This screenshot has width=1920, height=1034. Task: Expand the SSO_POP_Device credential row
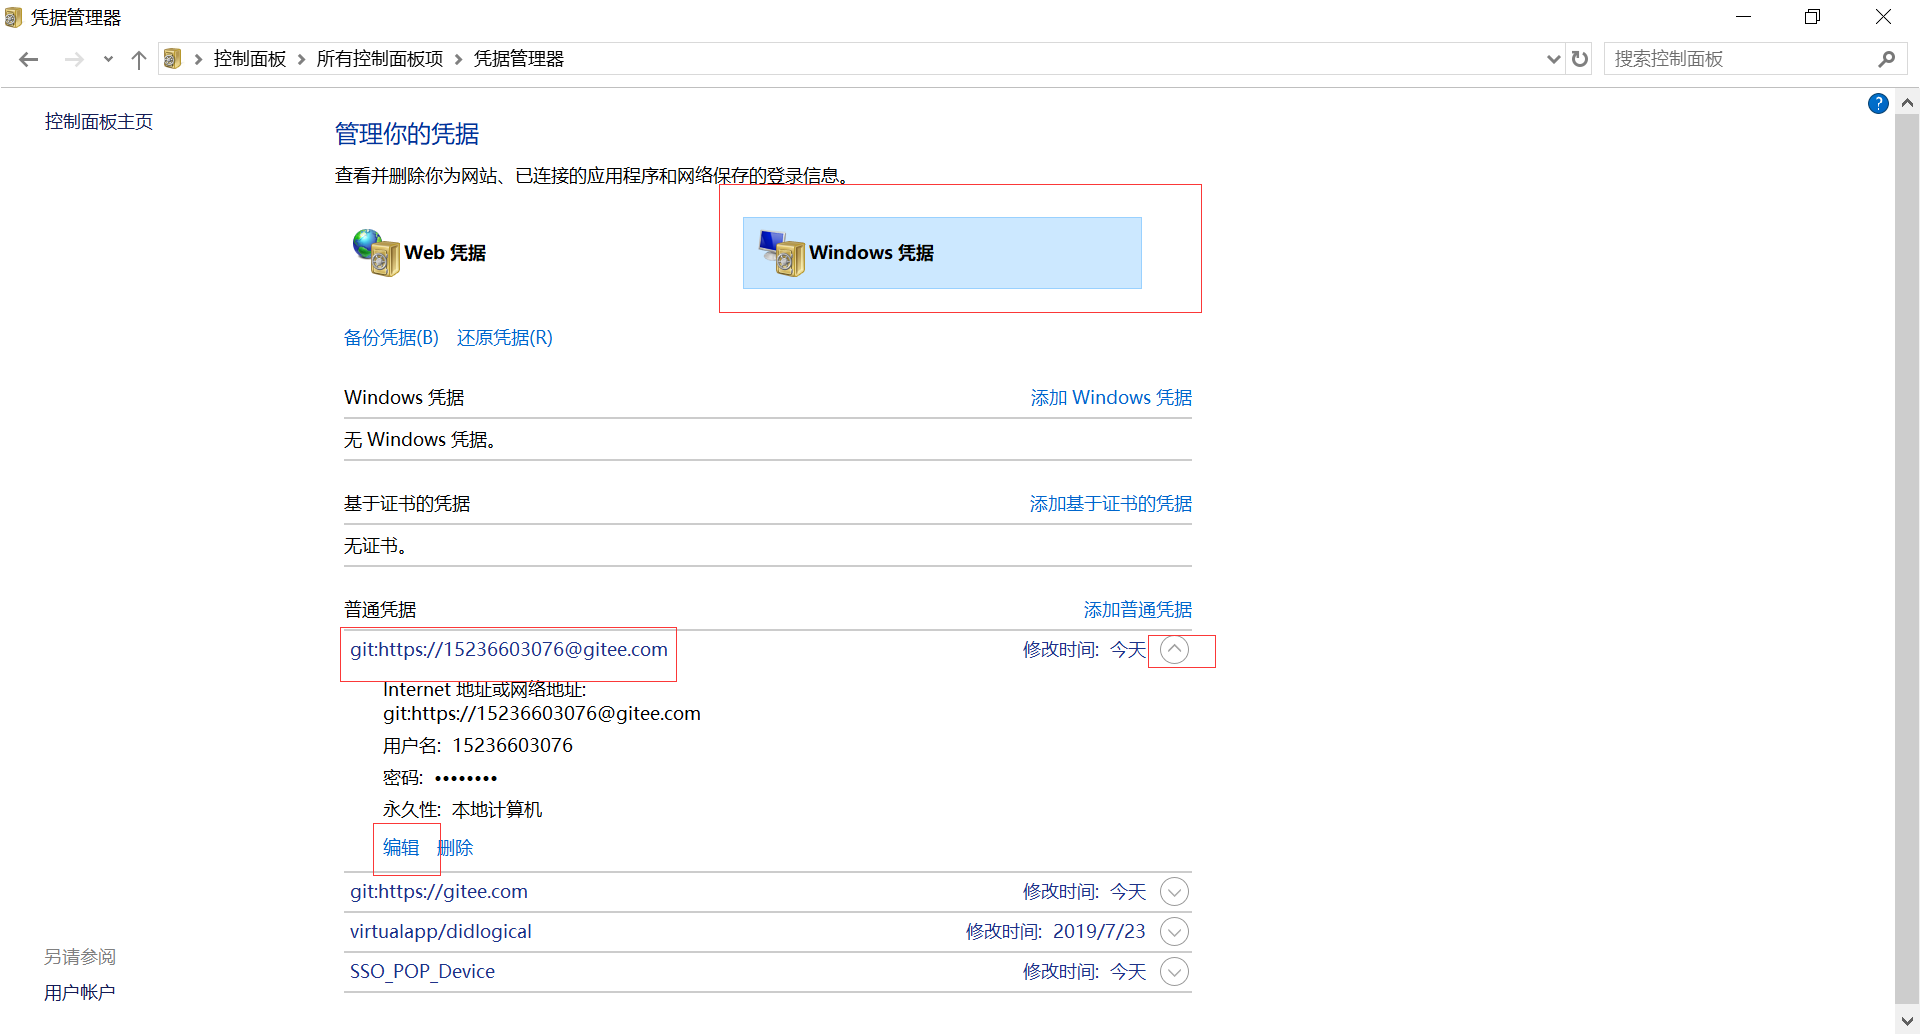(1175, 972)
